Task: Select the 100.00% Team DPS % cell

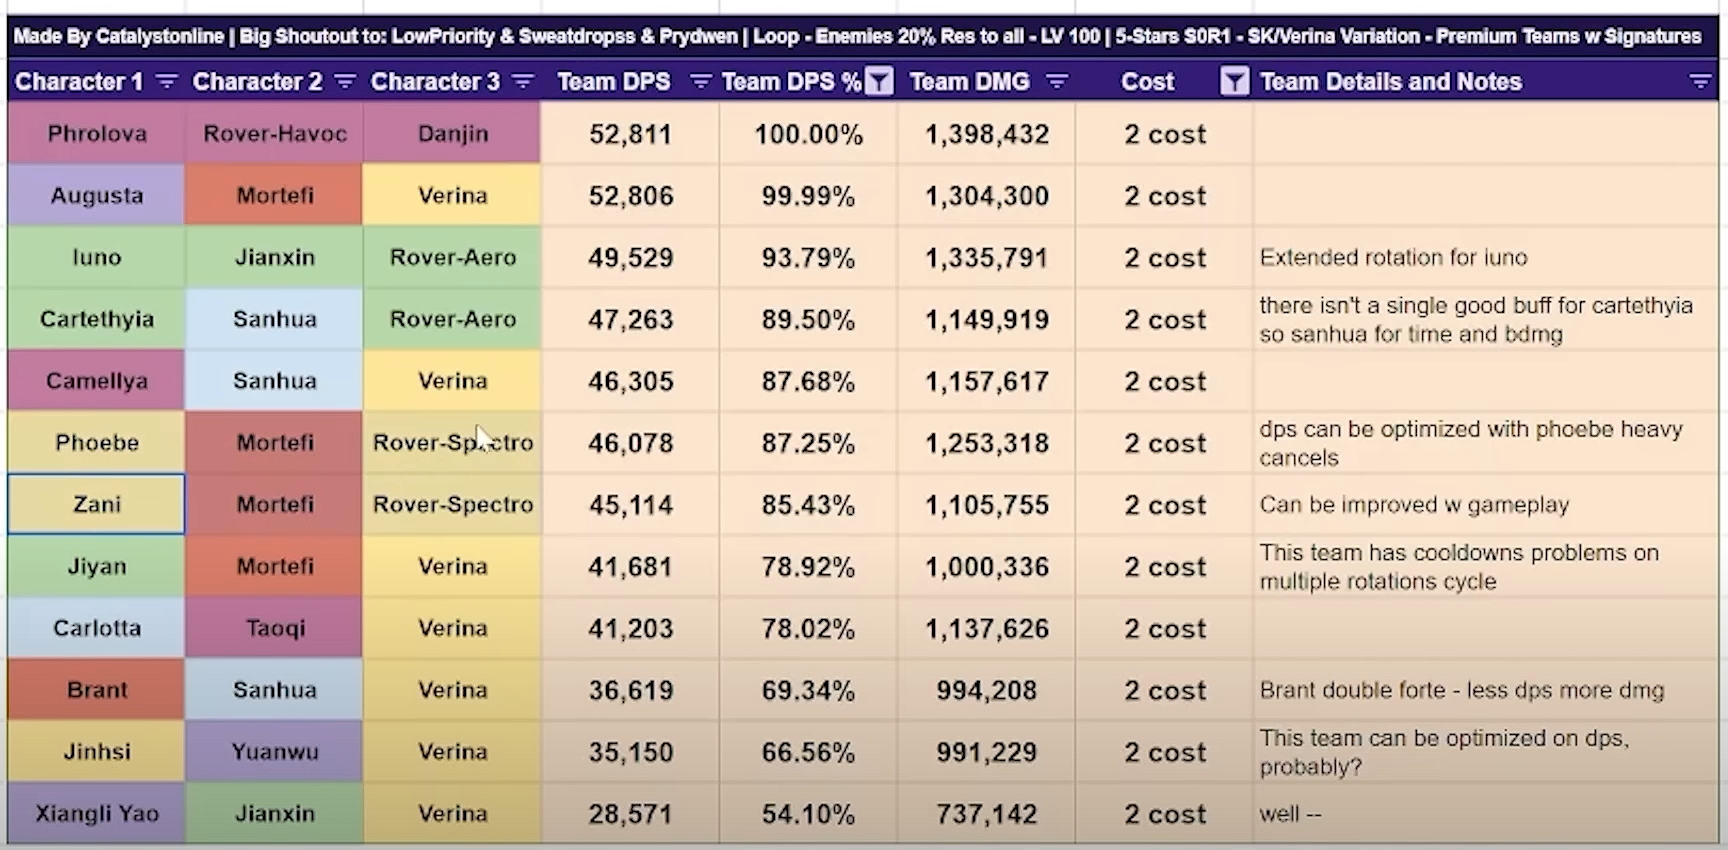Action: (808, 134)
